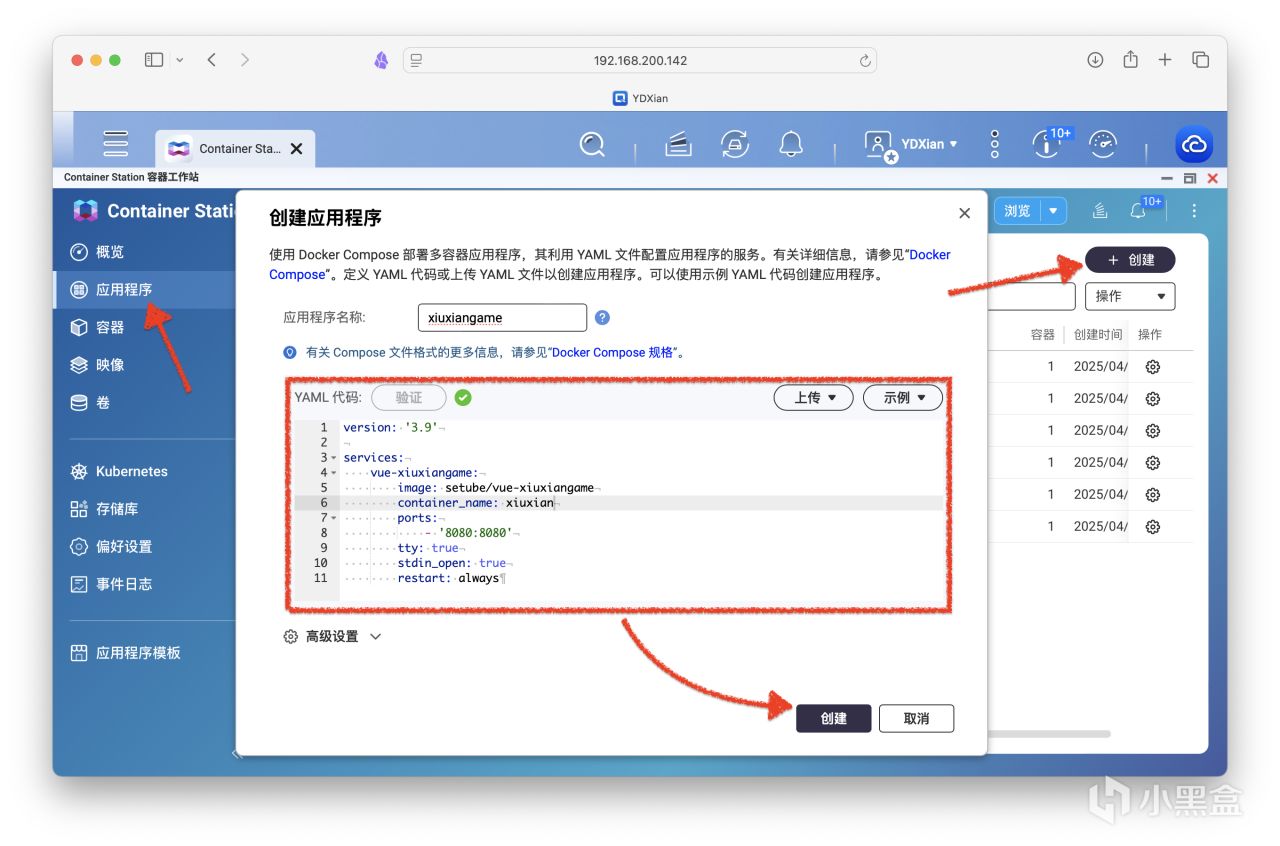Click the 浏览 button

(x=1017, y=211)
